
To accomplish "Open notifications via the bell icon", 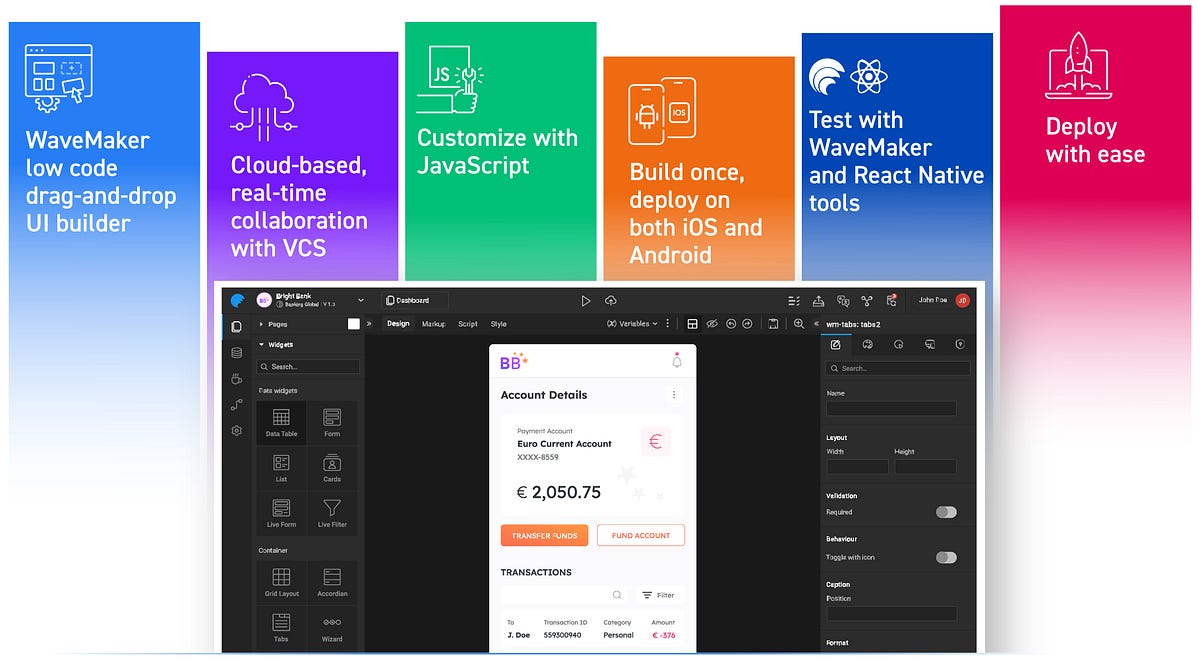I will pyautogui.click(x=677, y=362).
